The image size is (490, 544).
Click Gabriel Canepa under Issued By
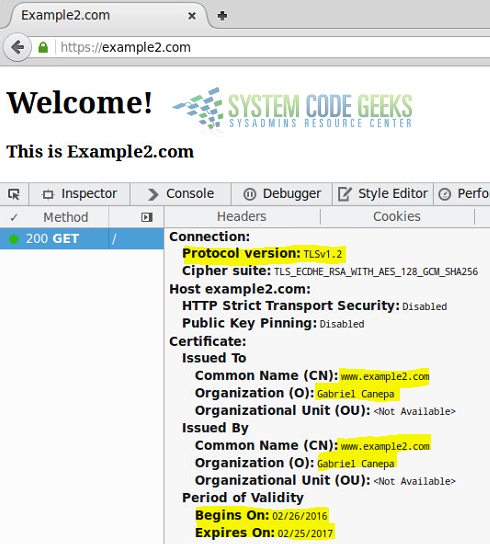(x=356, y=464)
